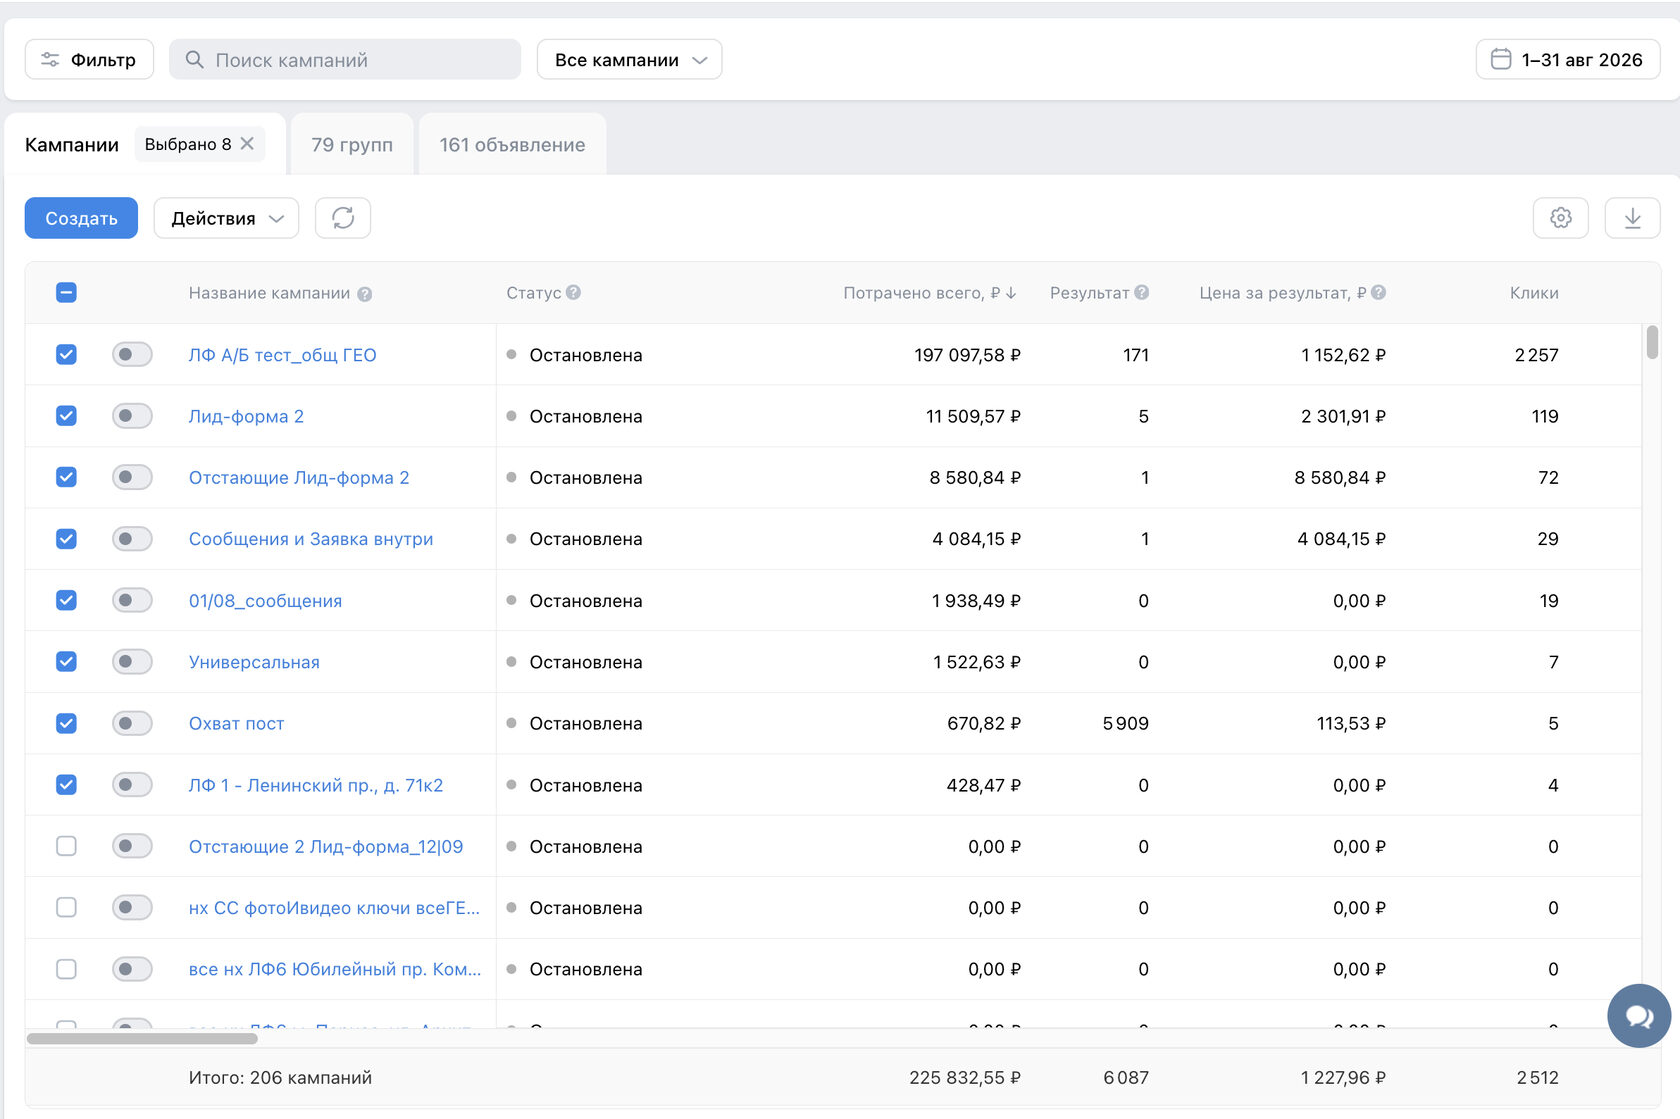The height and width of the screenshot is (1119, 1680).
Task: Enable the 'Универсальная' campaign switch
Action: pyautogui.click(x=132, y=661)
